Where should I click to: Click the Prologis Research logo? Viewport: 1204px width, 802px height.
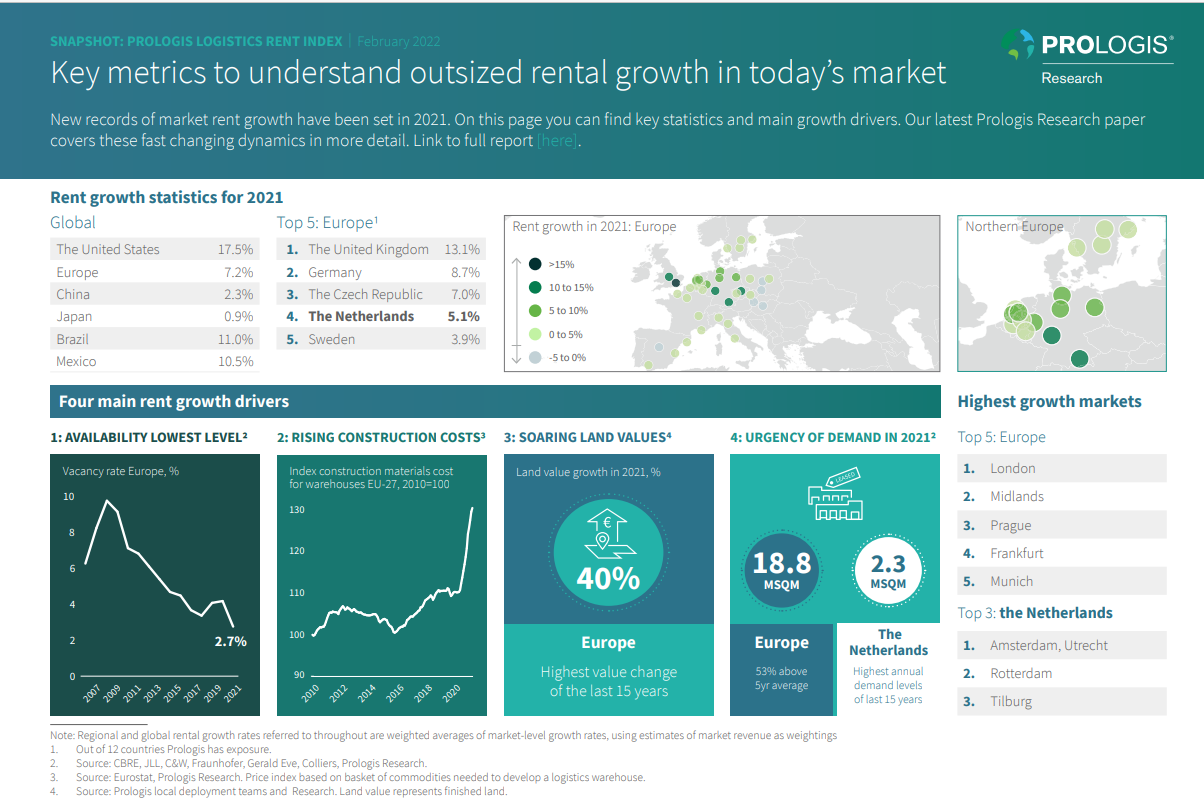[1085, 57]
